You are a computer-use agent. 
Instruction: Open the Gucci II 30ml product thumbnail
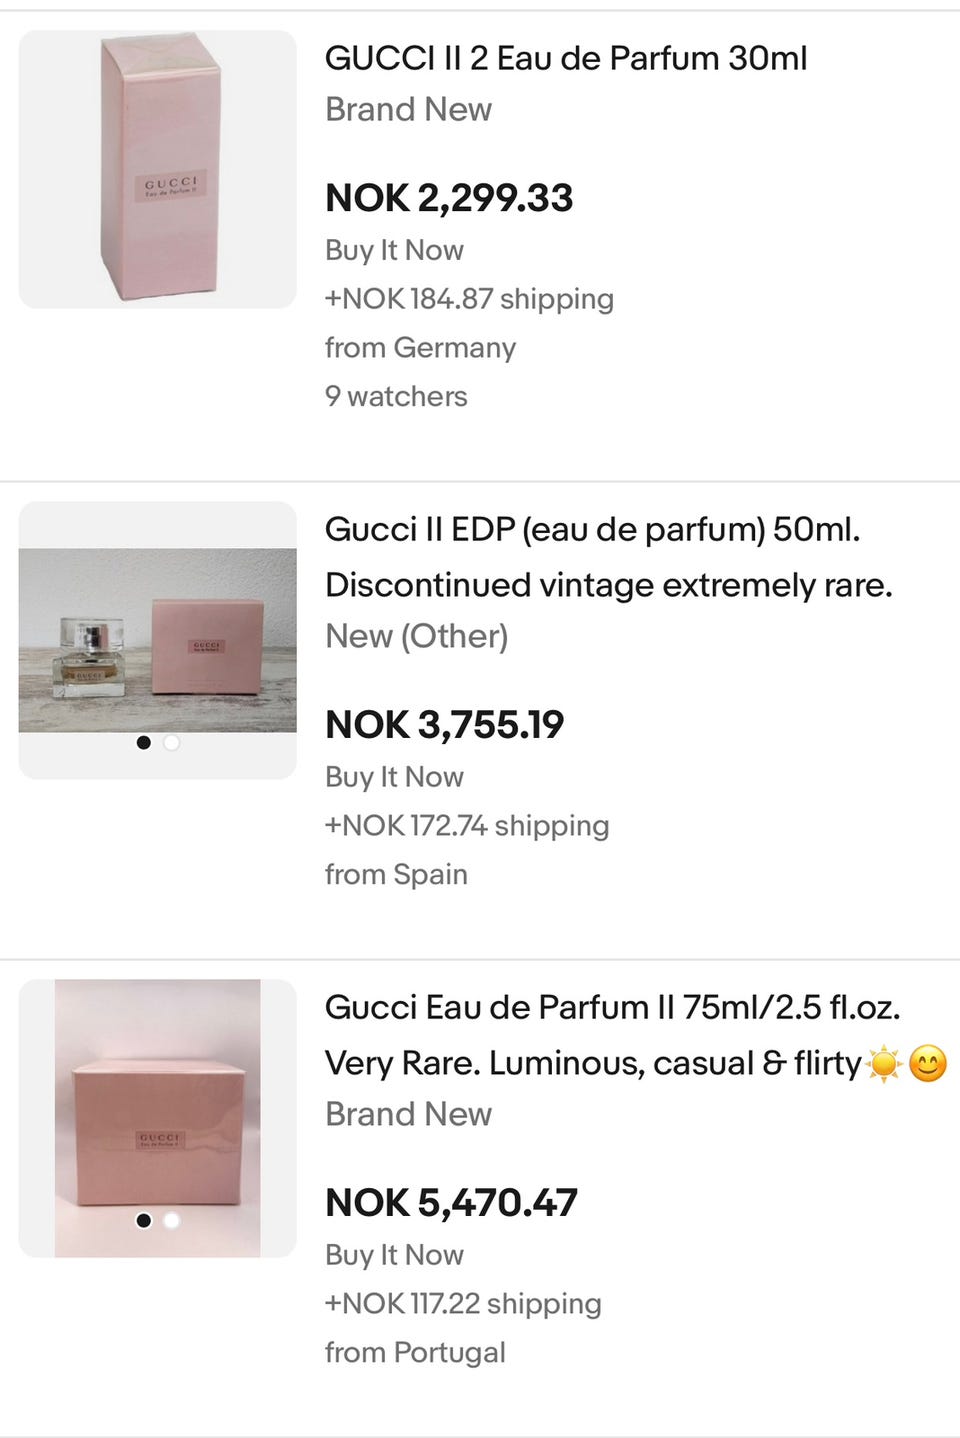click(158, 169)
